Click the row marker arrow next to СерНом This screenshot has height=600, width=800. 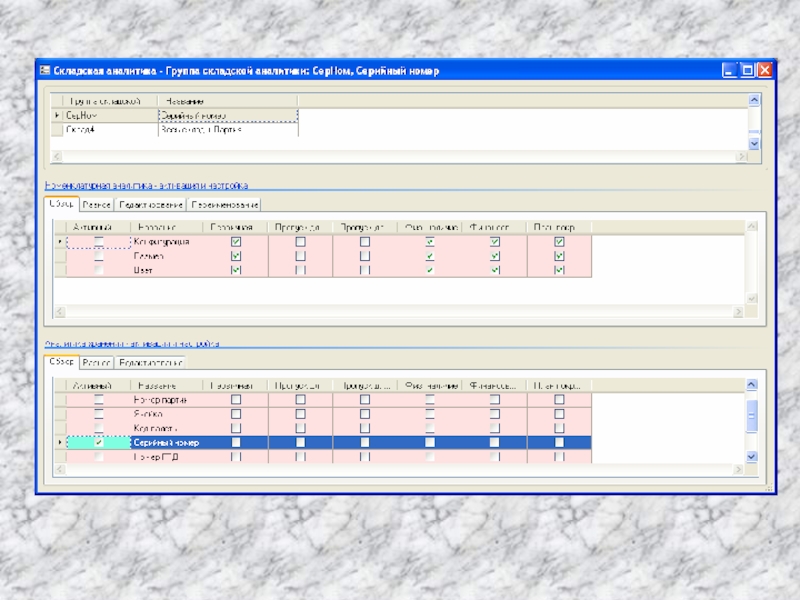point(57,115)
